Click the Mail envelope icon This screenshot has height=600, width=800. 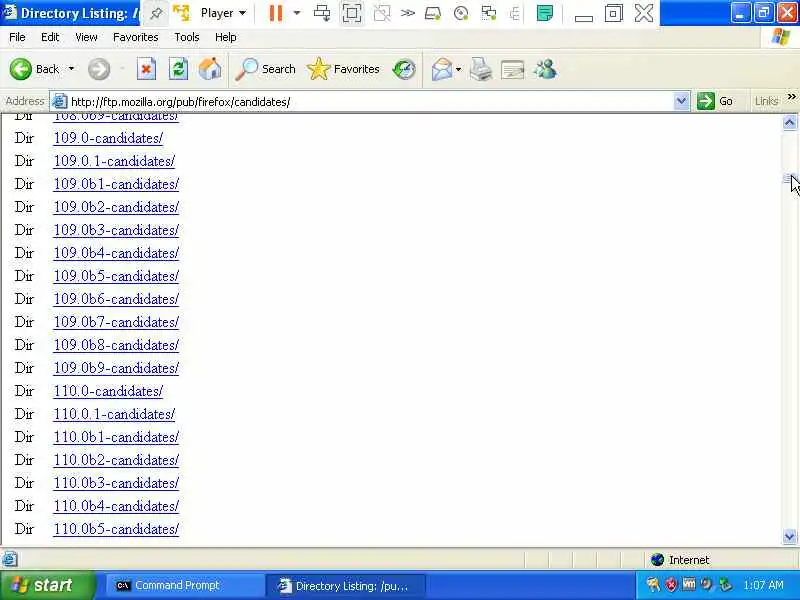(441, 69)
